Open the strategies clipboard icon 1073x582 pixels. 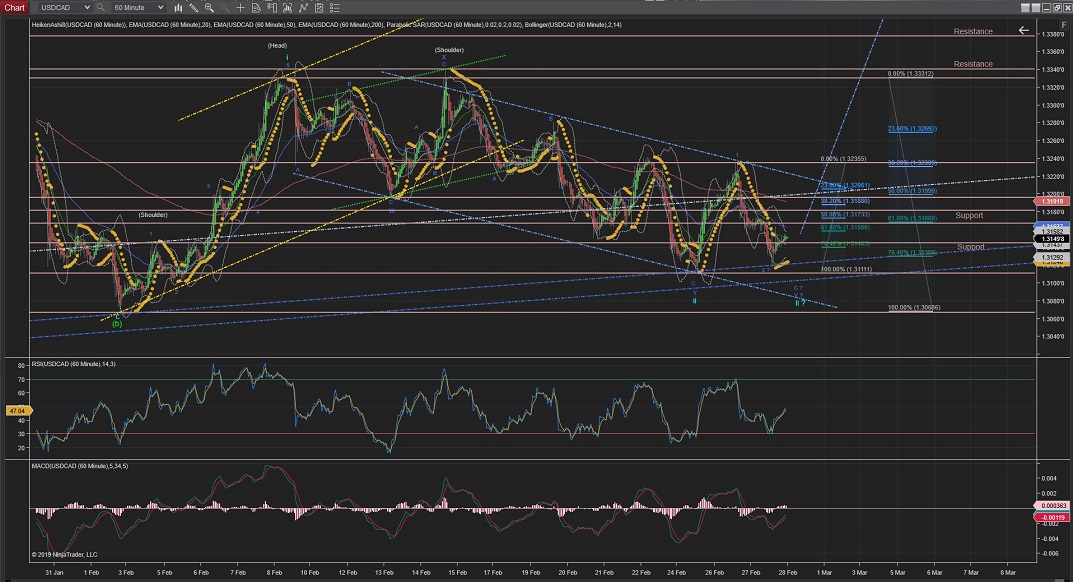319,7
